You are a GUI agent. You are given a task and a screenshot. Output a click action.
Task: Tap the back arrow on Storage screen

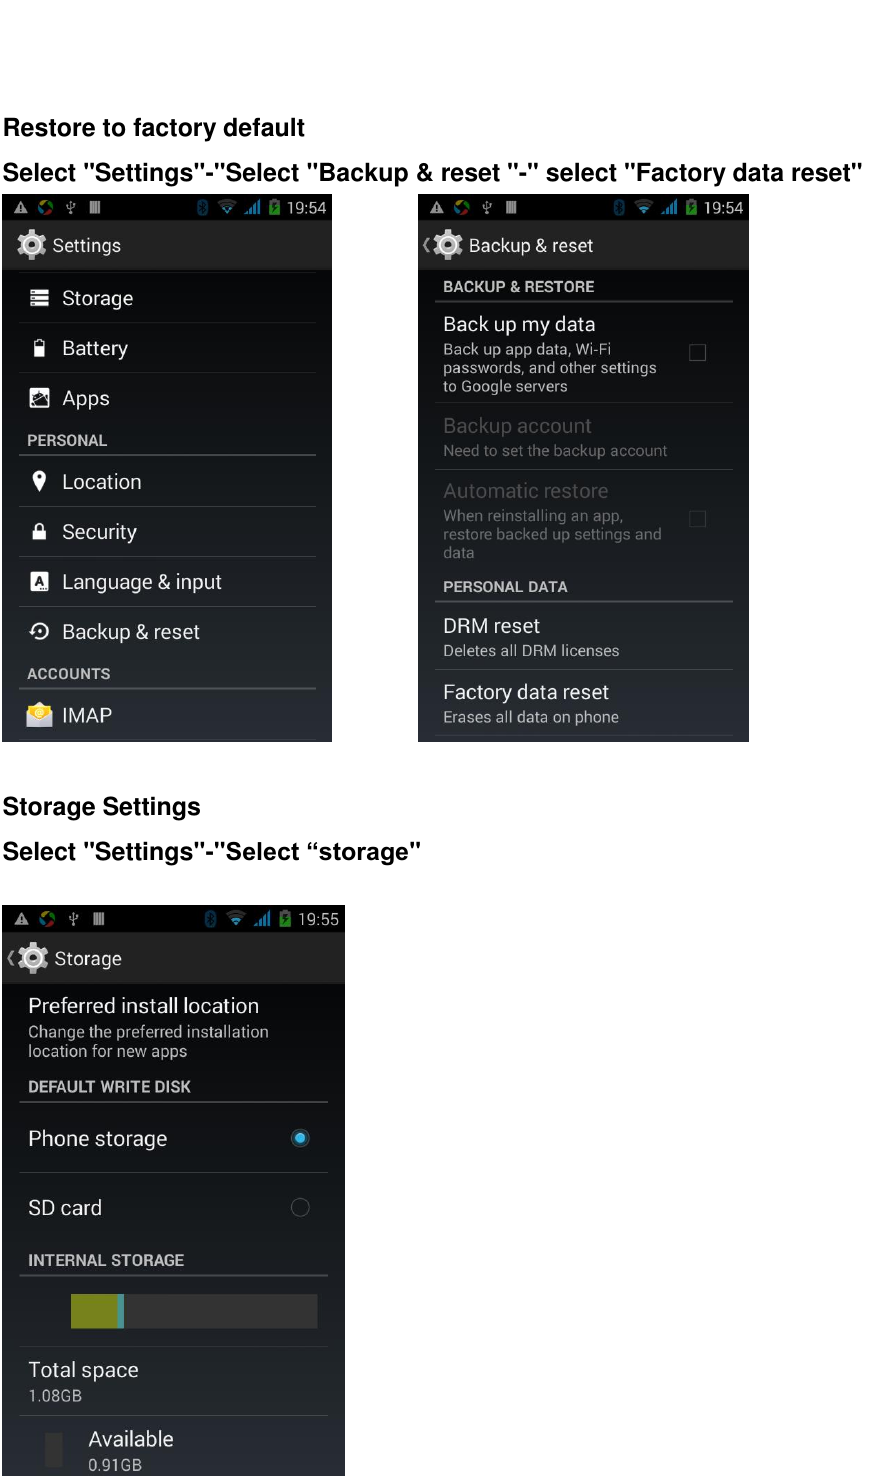point(11,957)
